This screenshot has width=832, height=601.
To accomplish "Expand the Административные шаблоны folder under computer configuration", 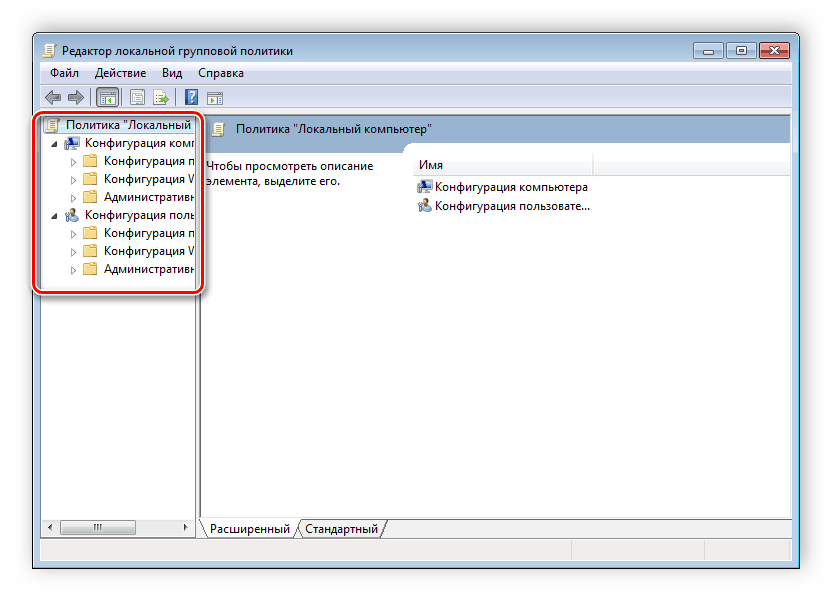I will click(x=73, y=198).
